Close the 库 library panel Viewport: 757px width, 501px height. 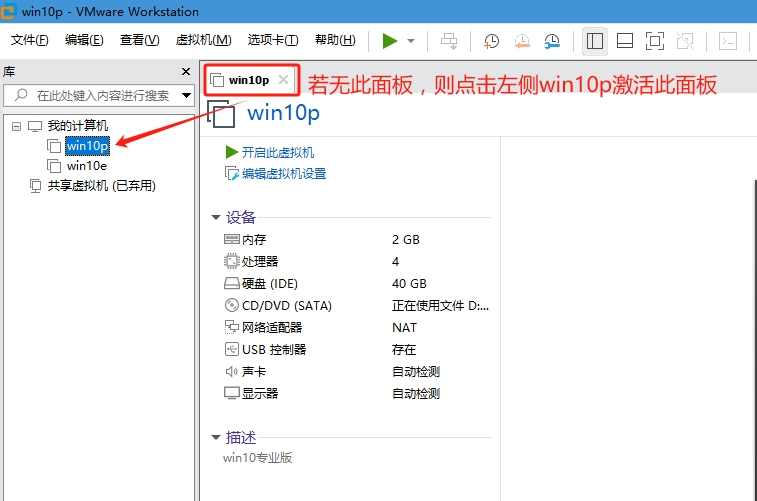pyautogui.click(x=186, y=71)
